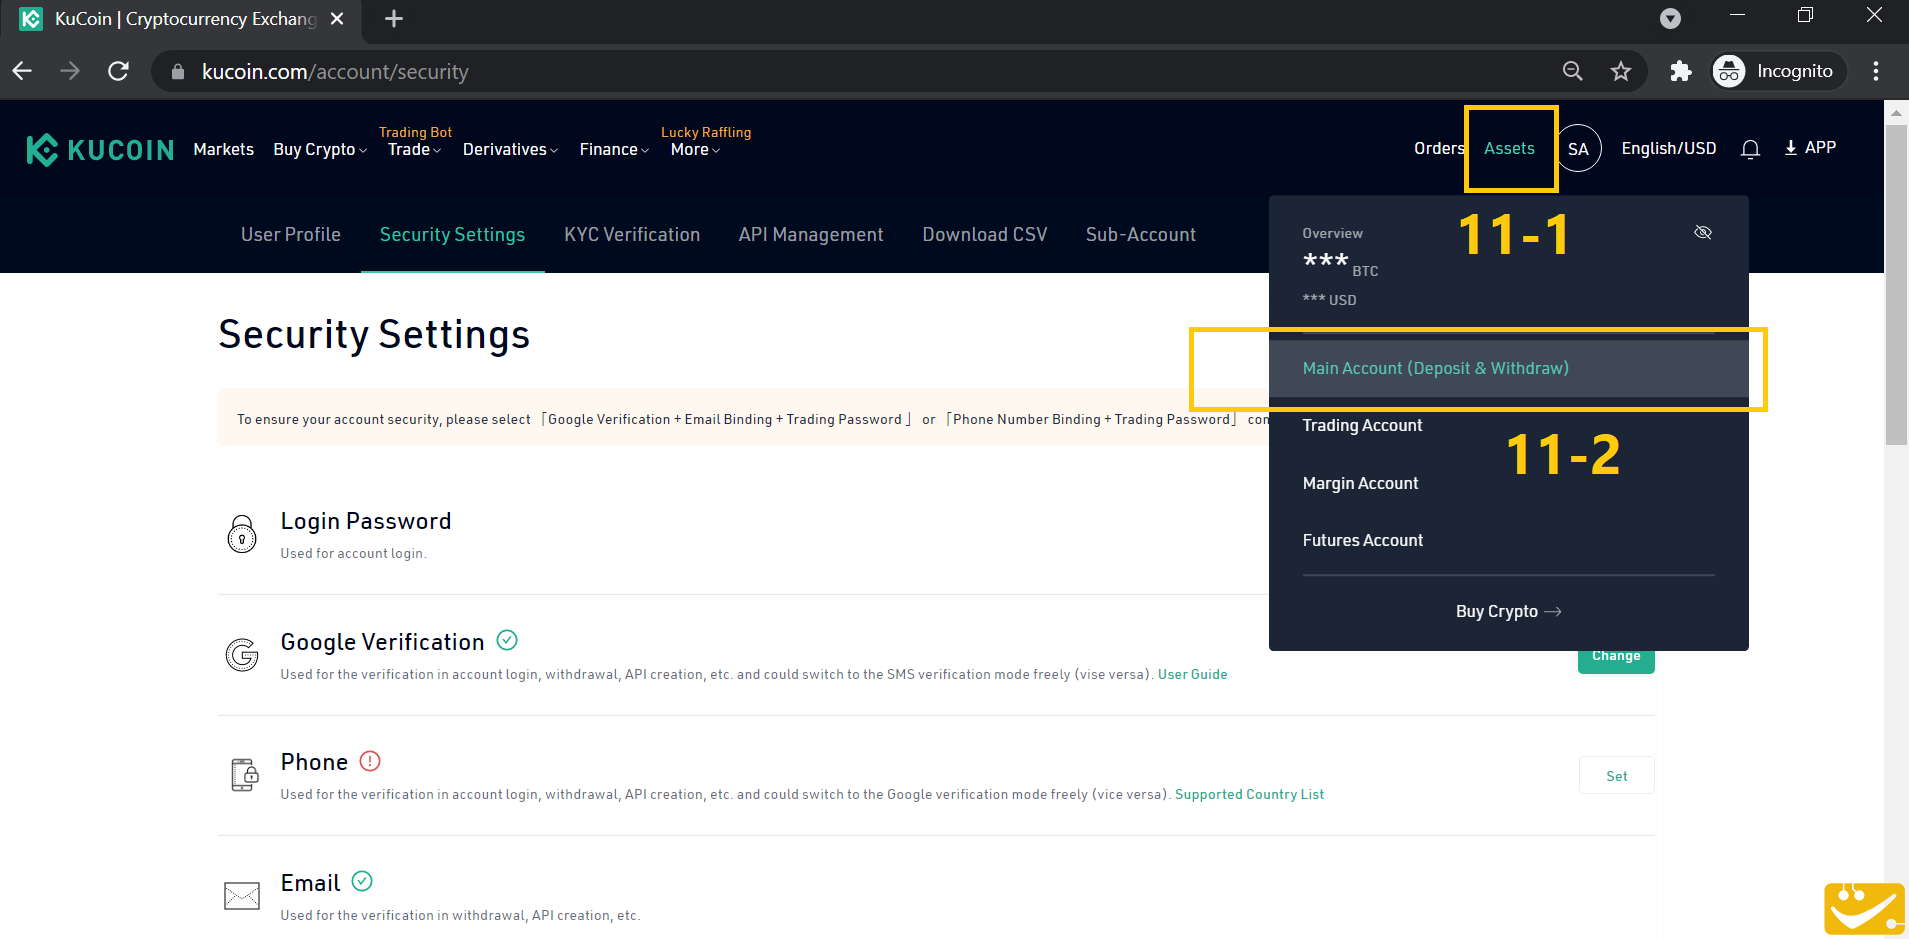Viewport: 1909px width, 939px height.
Task: Open the API Management tab
Action: pos(811,234)
